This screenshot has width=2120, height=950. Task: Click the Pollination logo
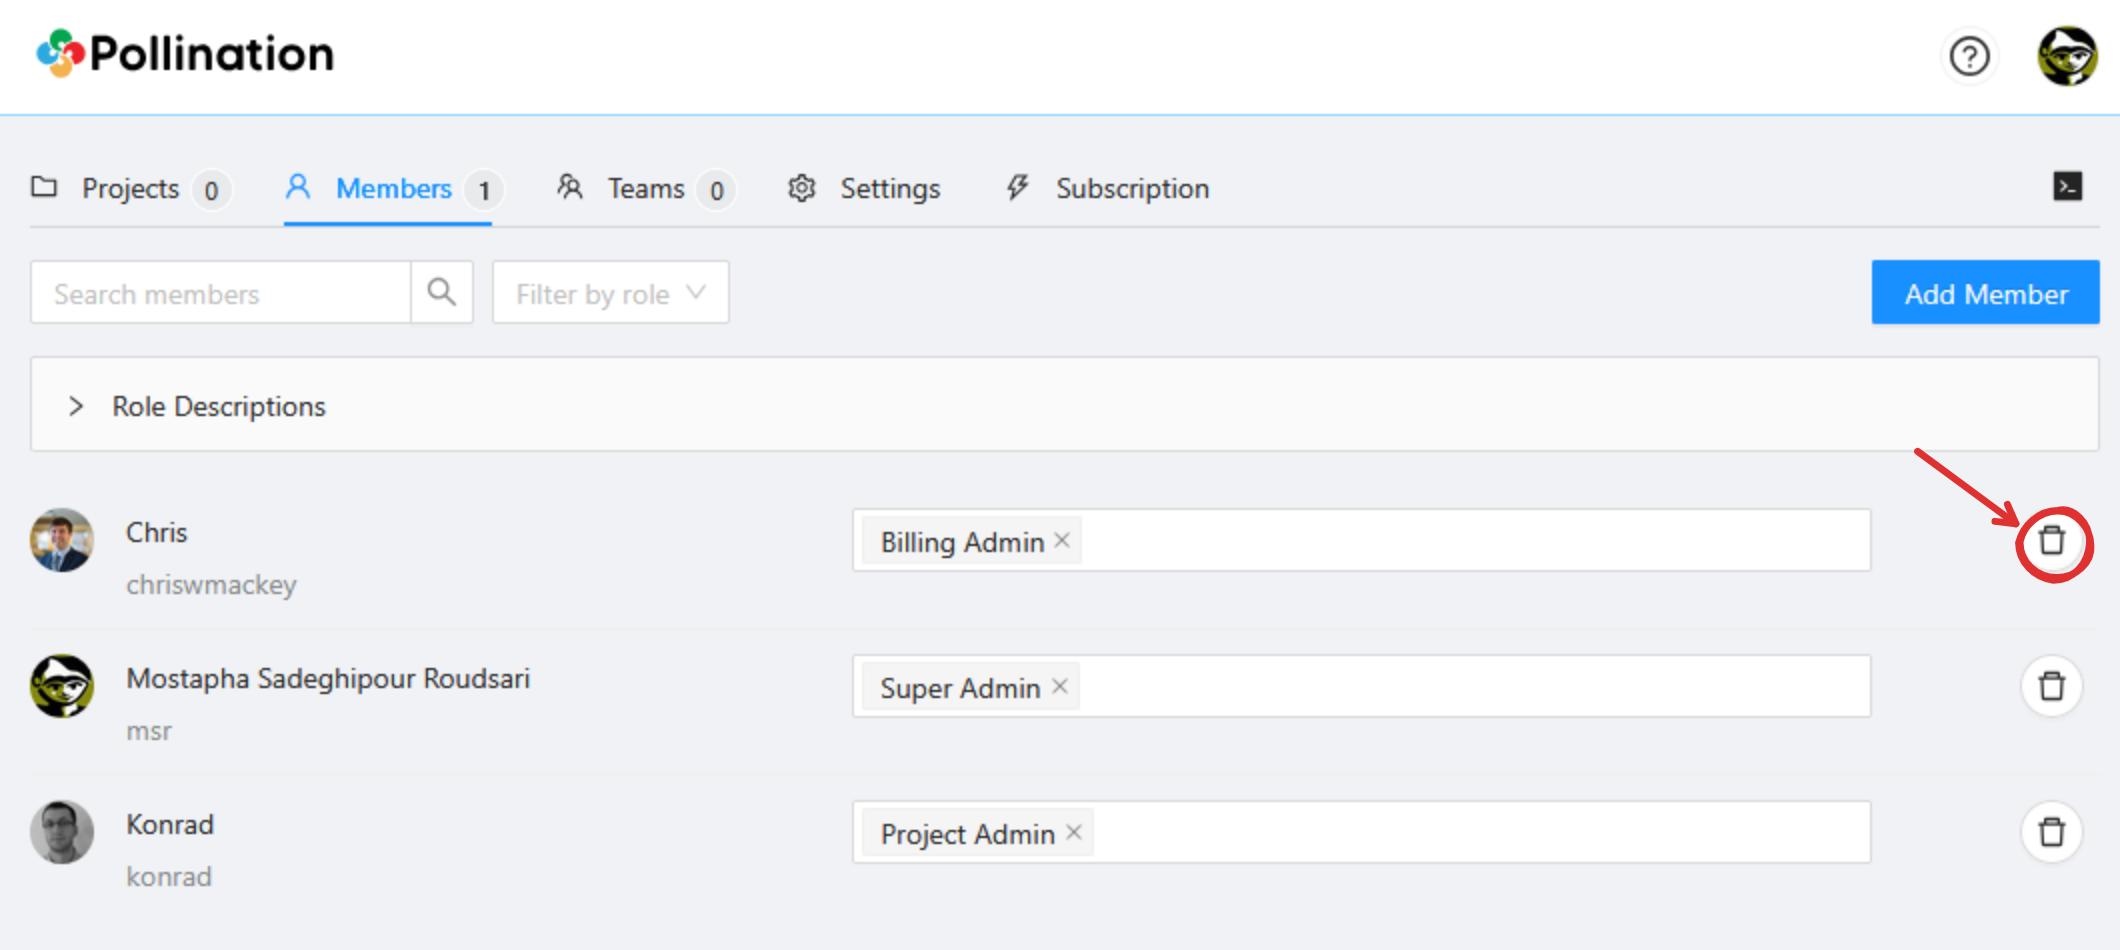[x=185, y=54]
